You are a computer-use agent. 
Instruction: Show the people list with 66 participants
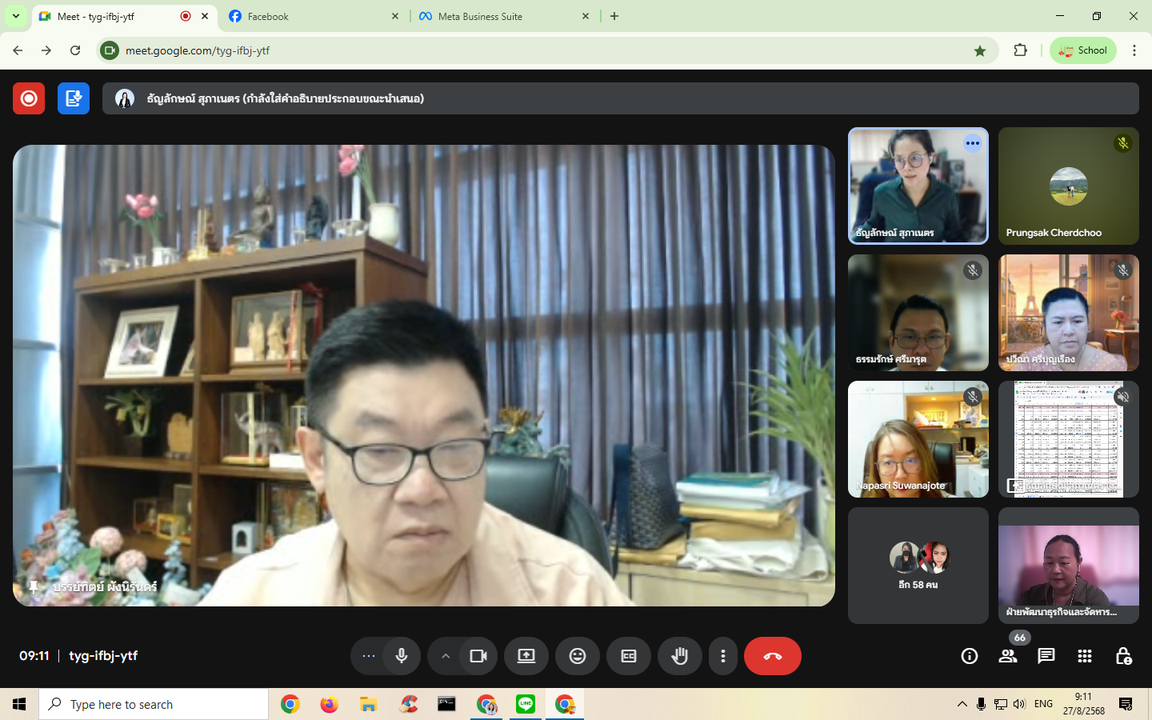point(1007,656)
